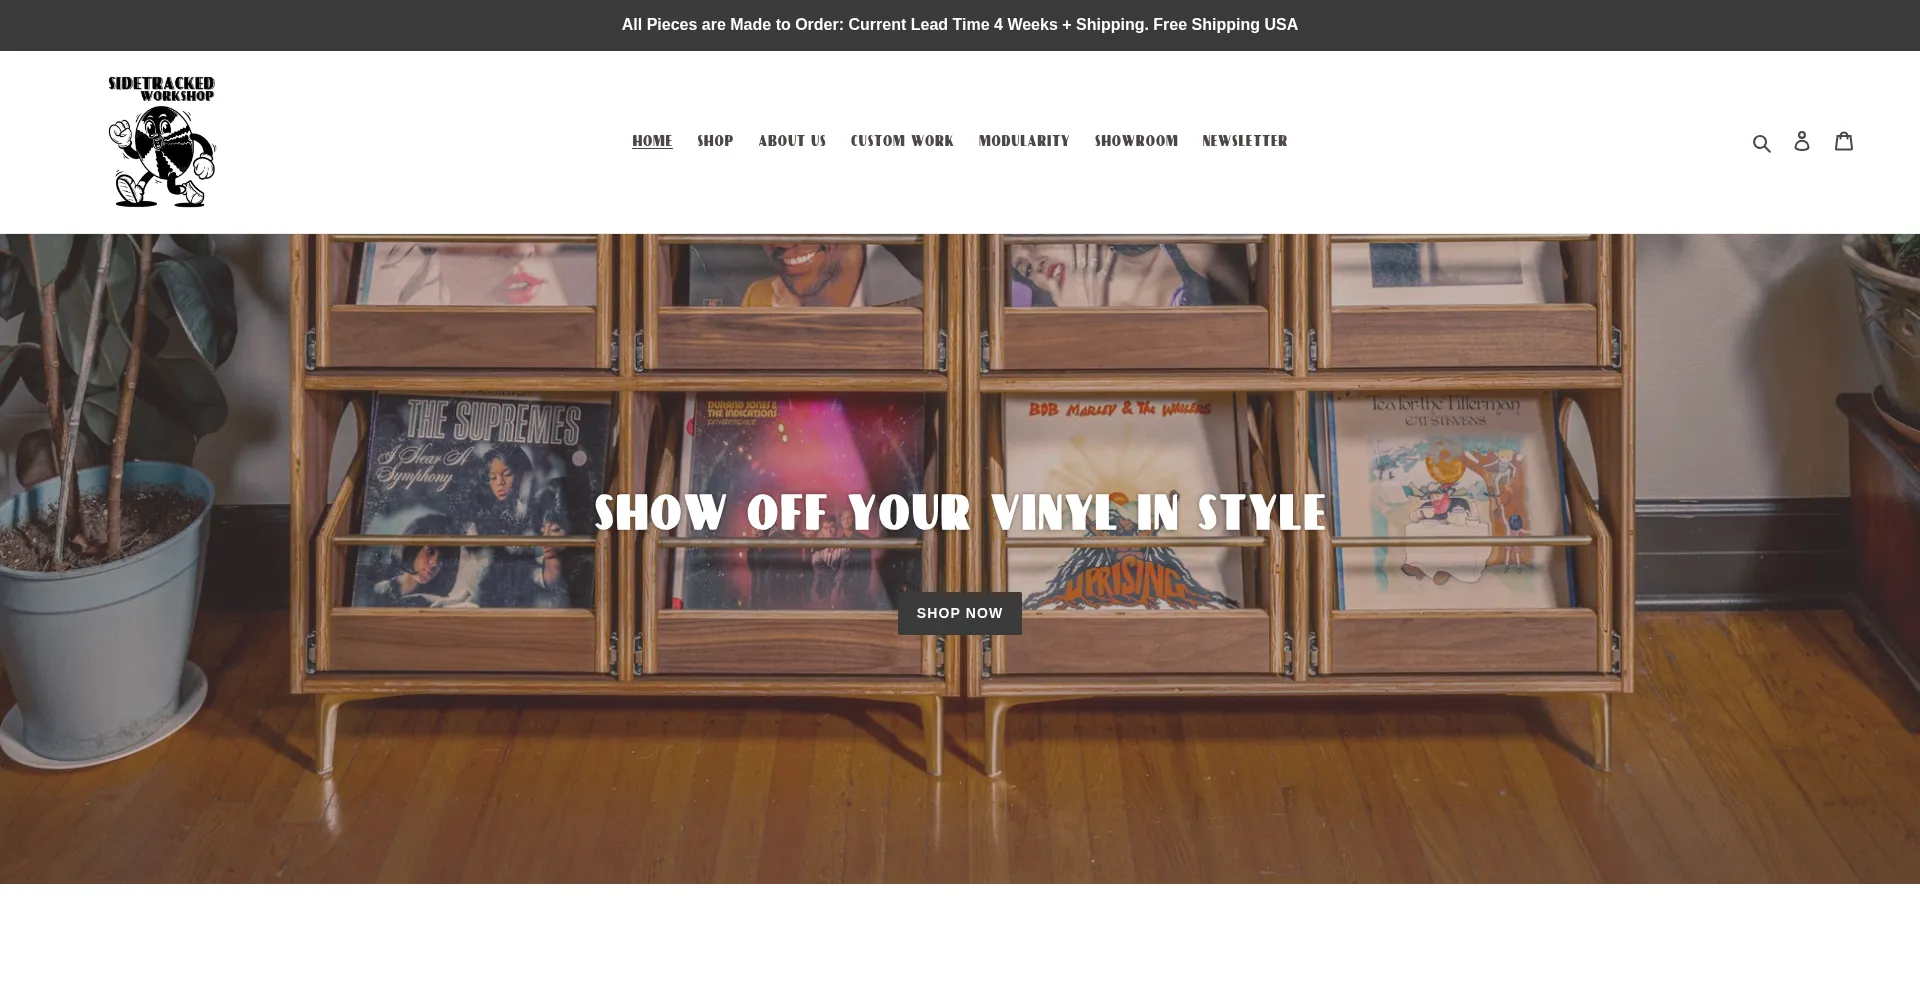Open the search magnifier icon
Screen dimensions: 1920x993
[x=1762, y=142]
